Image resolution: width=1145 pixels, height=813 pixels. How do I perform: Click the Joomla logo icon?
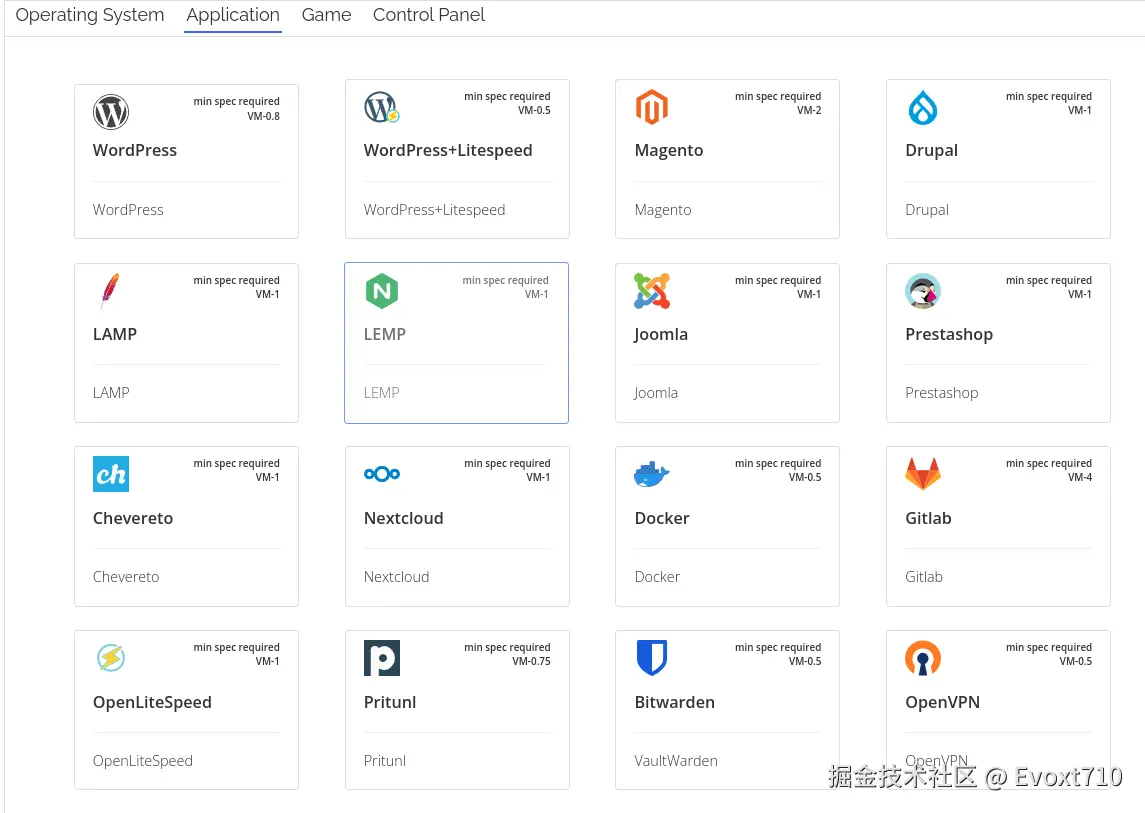652,291
